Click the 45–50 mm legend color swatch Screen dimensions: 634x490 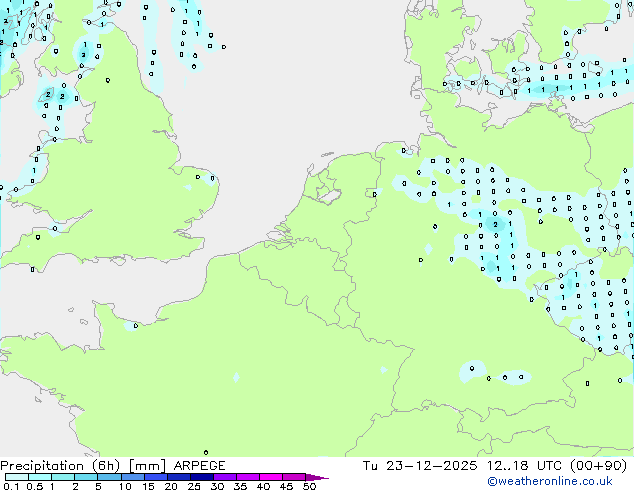coord(294,477)
